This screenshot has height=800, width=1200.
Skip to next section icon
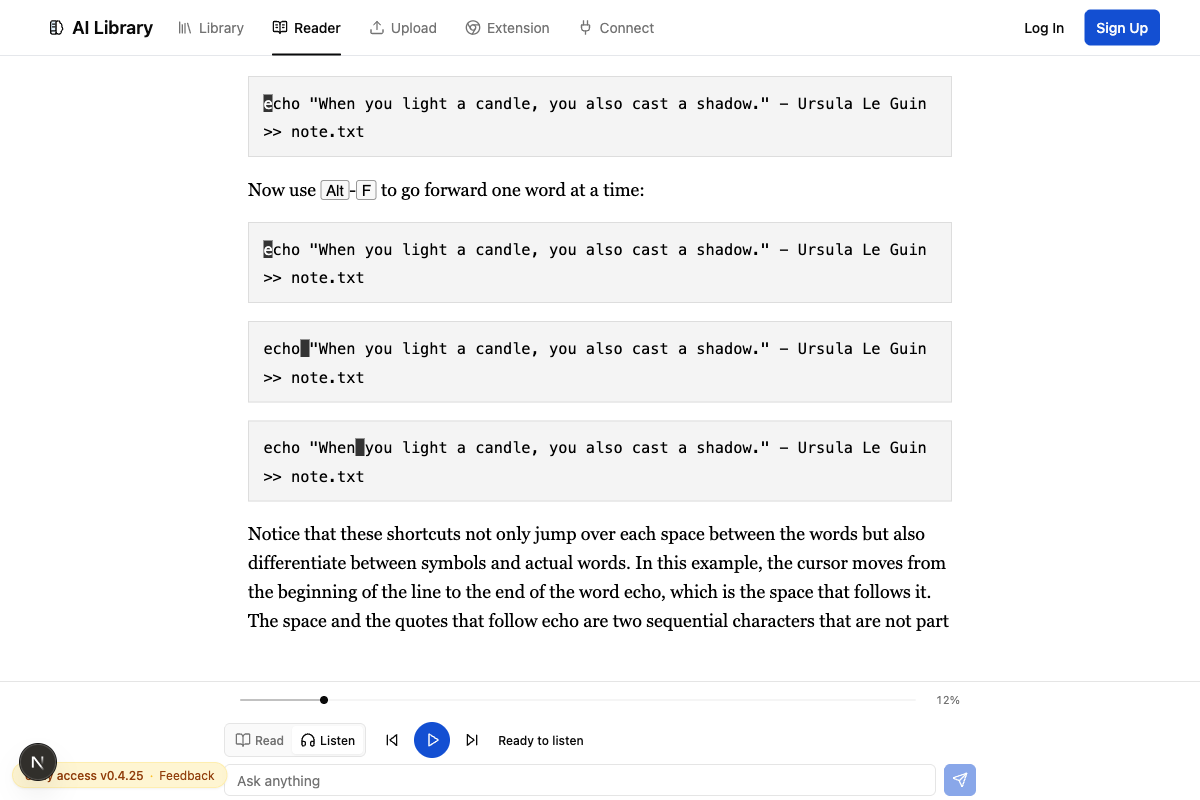(472, 740)
